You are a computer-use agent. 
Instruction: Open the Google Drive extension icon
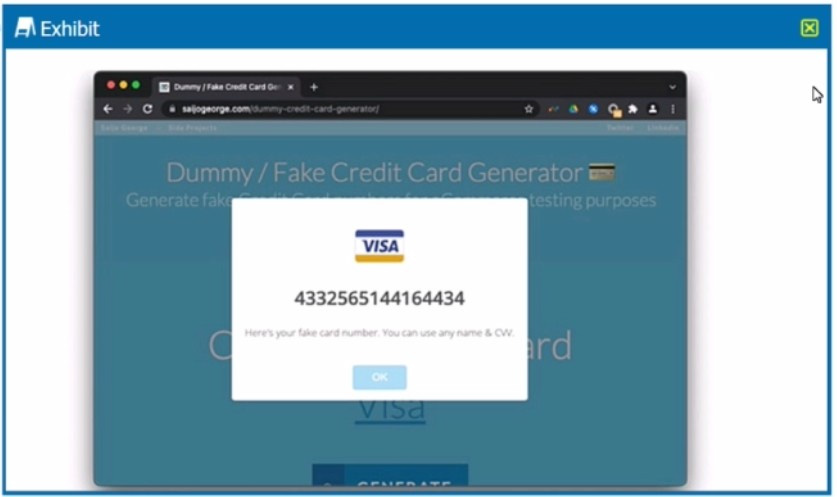tap(573, 109)
